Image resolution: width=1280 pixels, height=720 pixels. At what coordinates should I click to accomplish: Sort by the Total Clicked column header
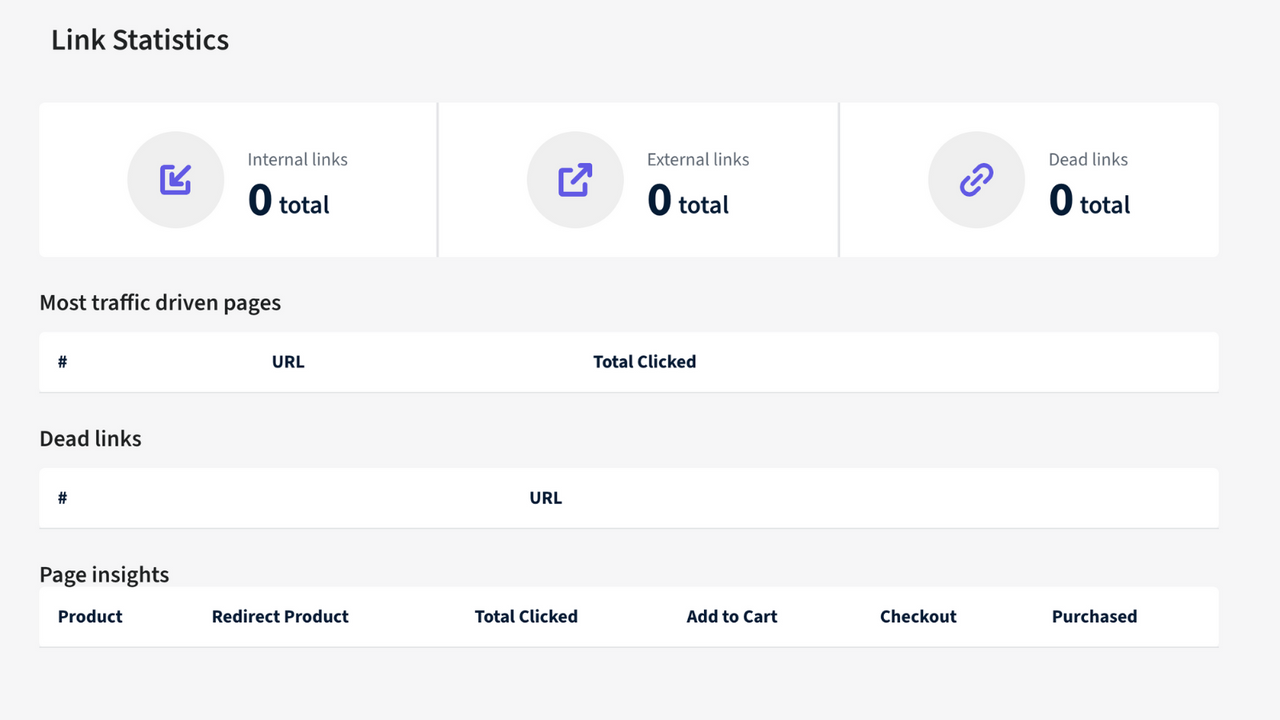[x=644, y=361]
